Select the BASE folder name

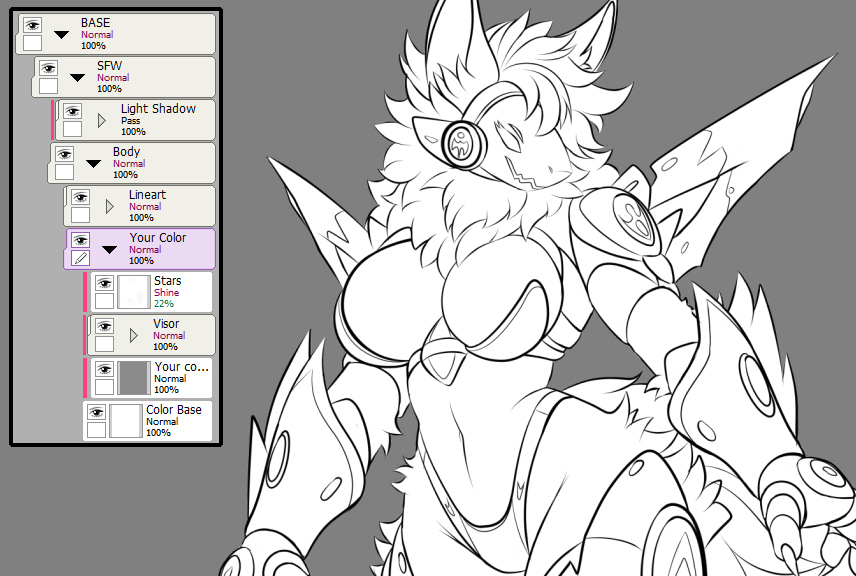point(96,23)
